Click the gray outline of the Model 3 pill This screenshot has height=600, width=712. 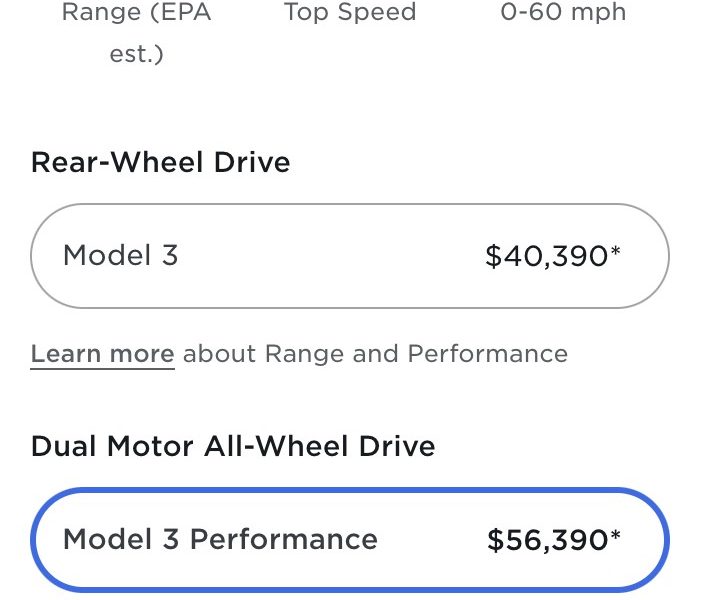[x=350, y=204]
